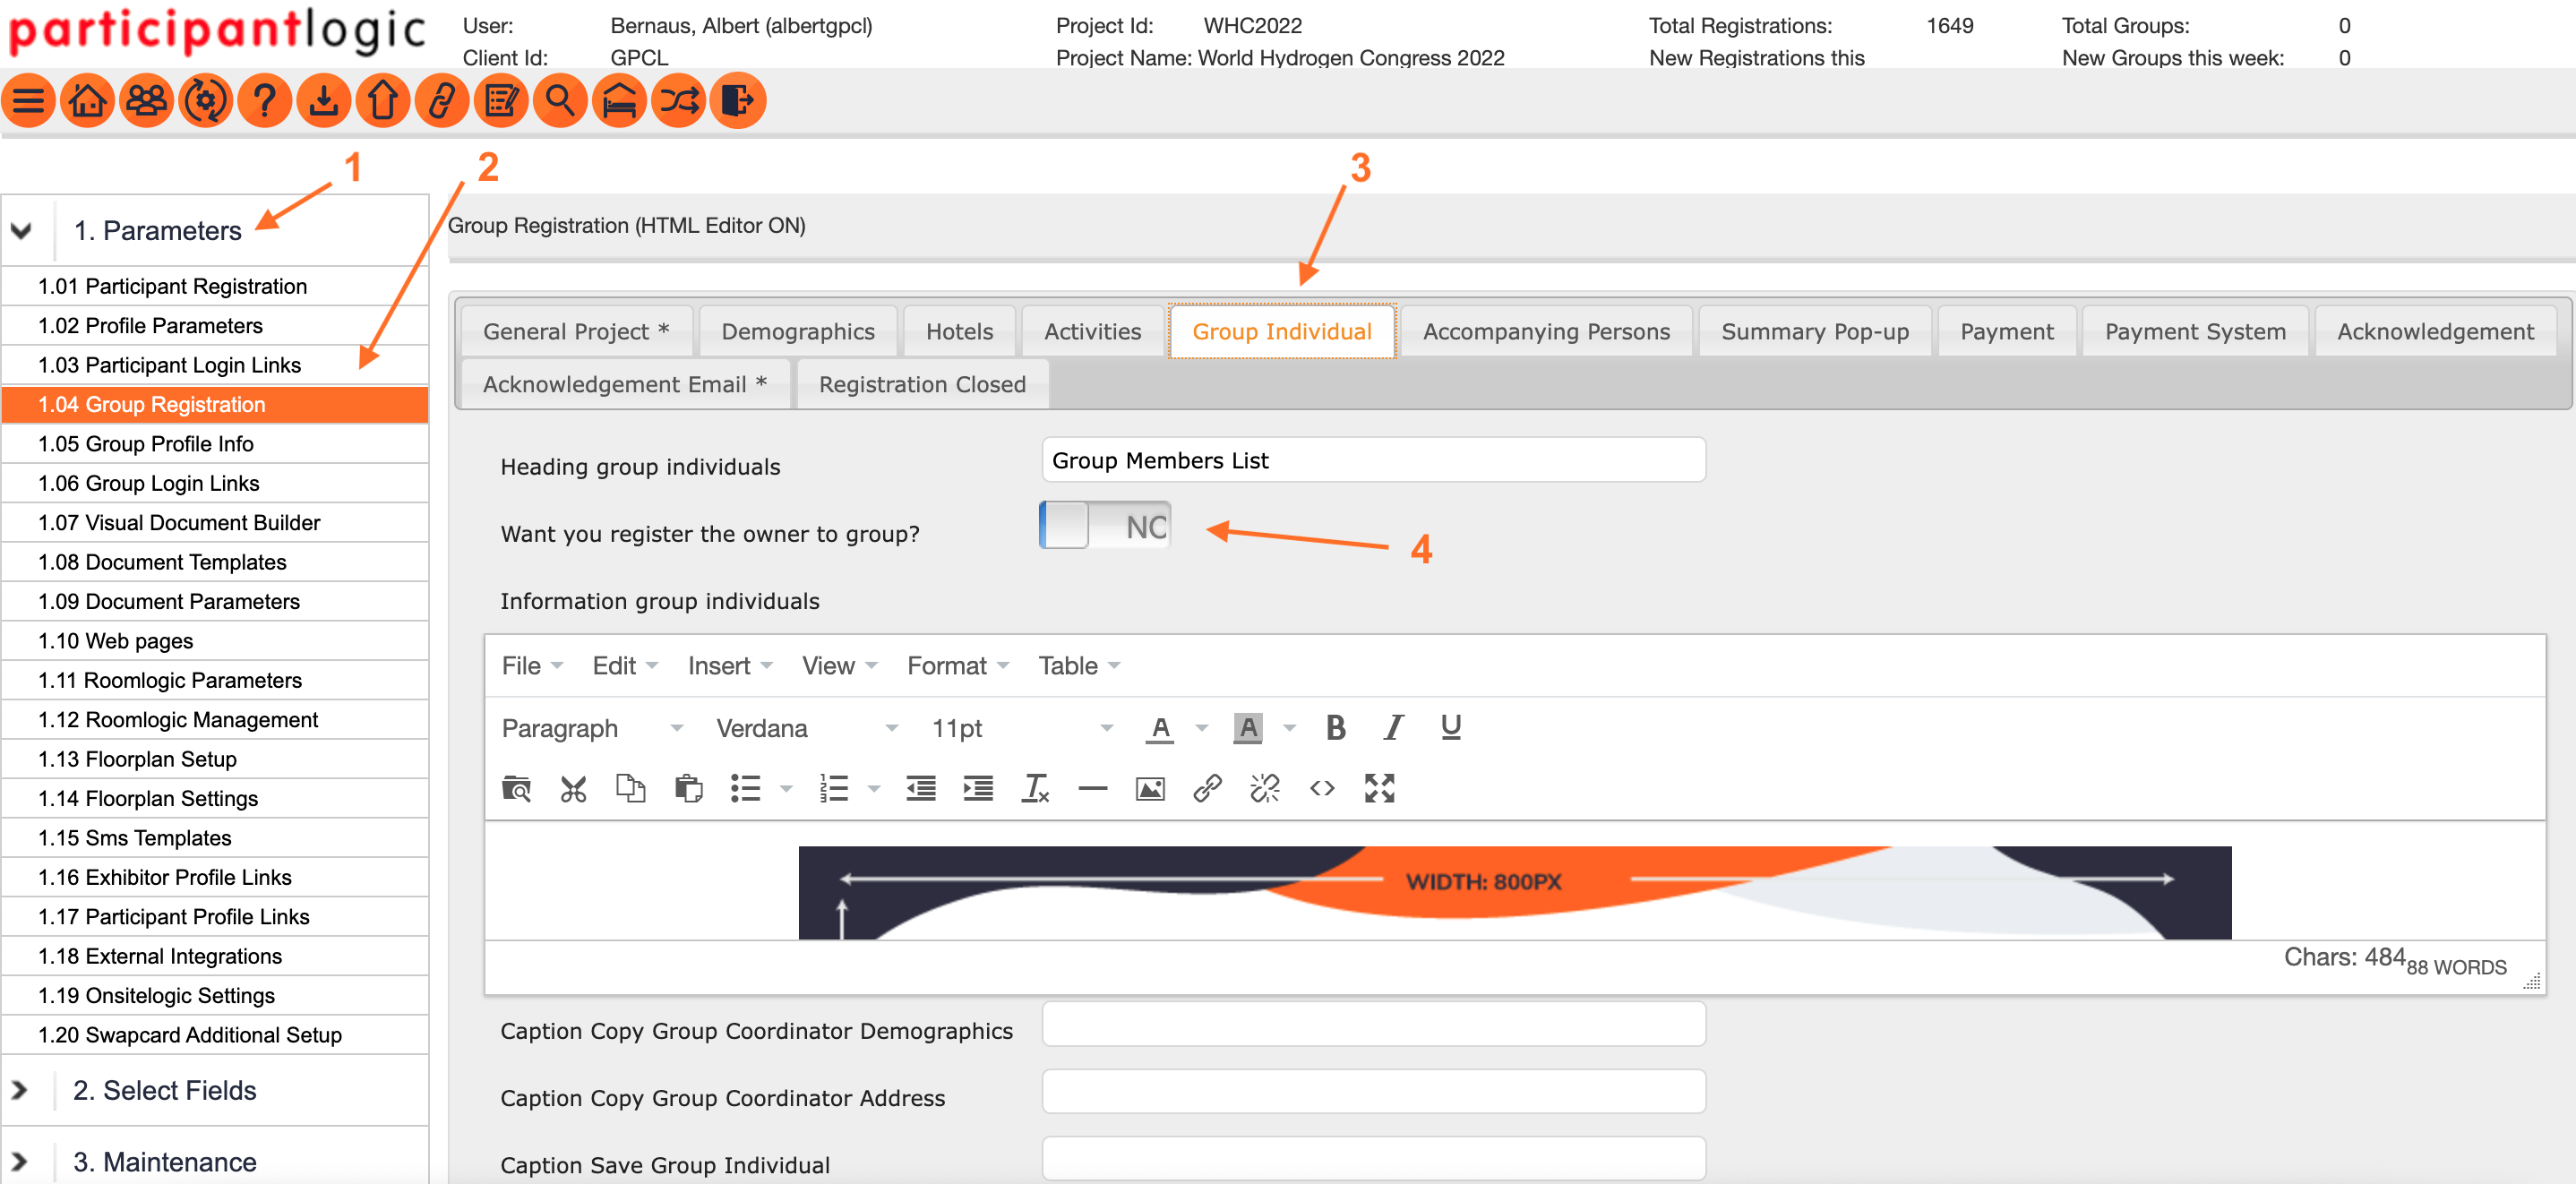The height and width of the screenshot is (1184, 2576).
Task: Open source code view in editor
Action: 1322,789
